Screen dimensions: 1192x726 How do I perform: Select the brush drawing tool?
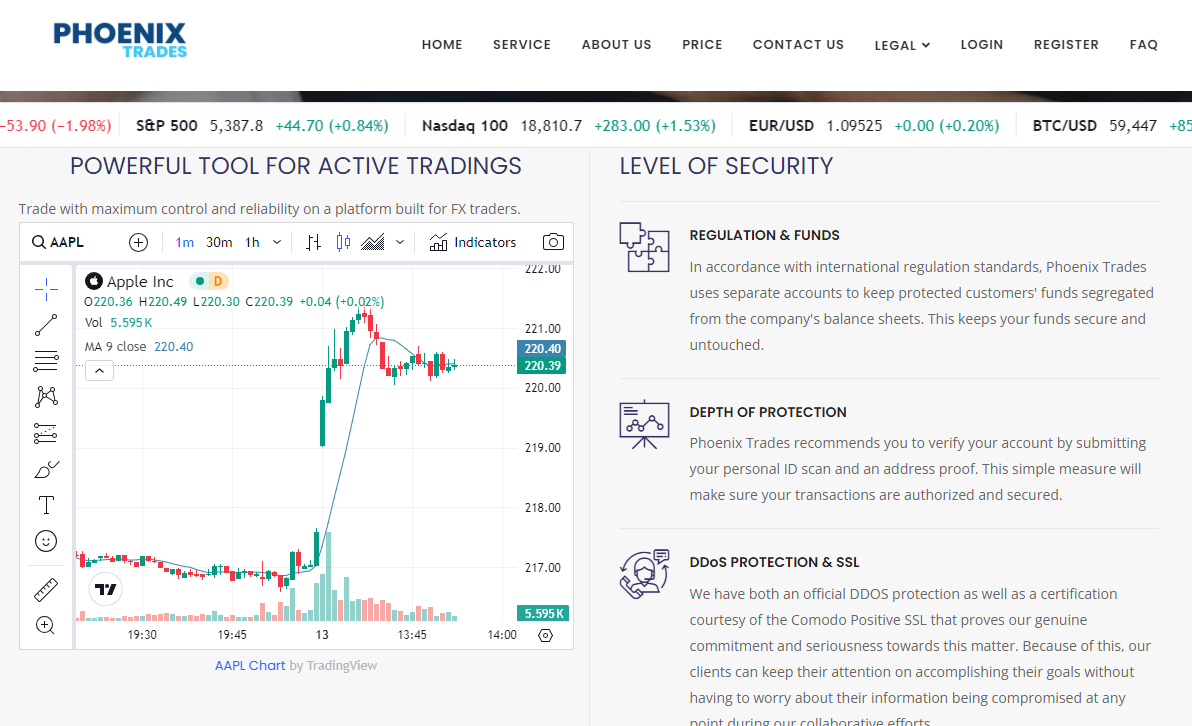[x=46, y=469]
